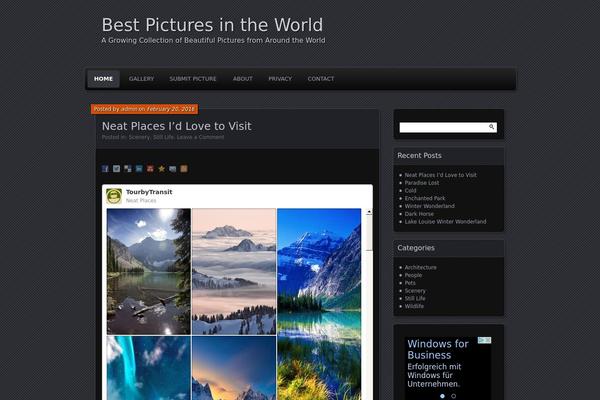Viewport: 600px width, 400px height.
Task: Select the first ad carousel dot
Action: 442,396
